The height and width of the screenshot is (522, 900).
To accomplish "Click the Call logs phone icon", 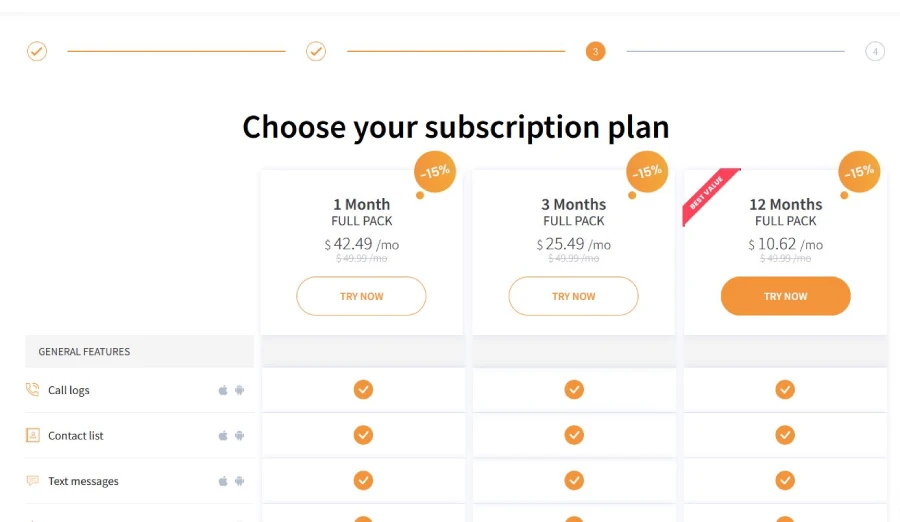I will [x=33, y=390].
